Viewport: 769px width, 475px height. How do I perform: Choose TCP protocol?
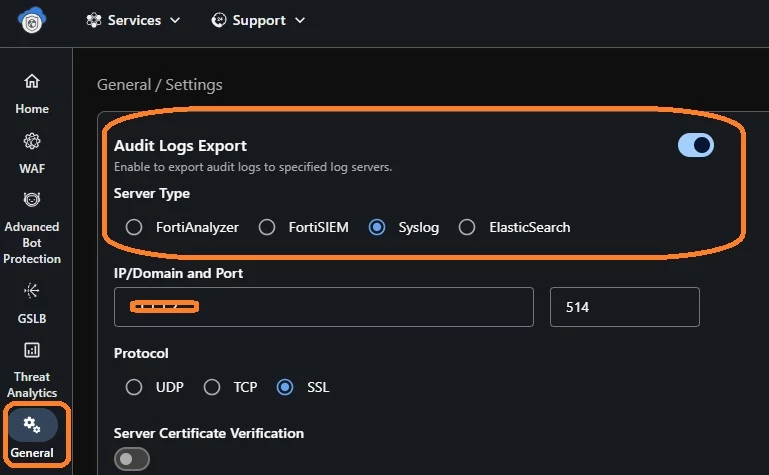212,387
